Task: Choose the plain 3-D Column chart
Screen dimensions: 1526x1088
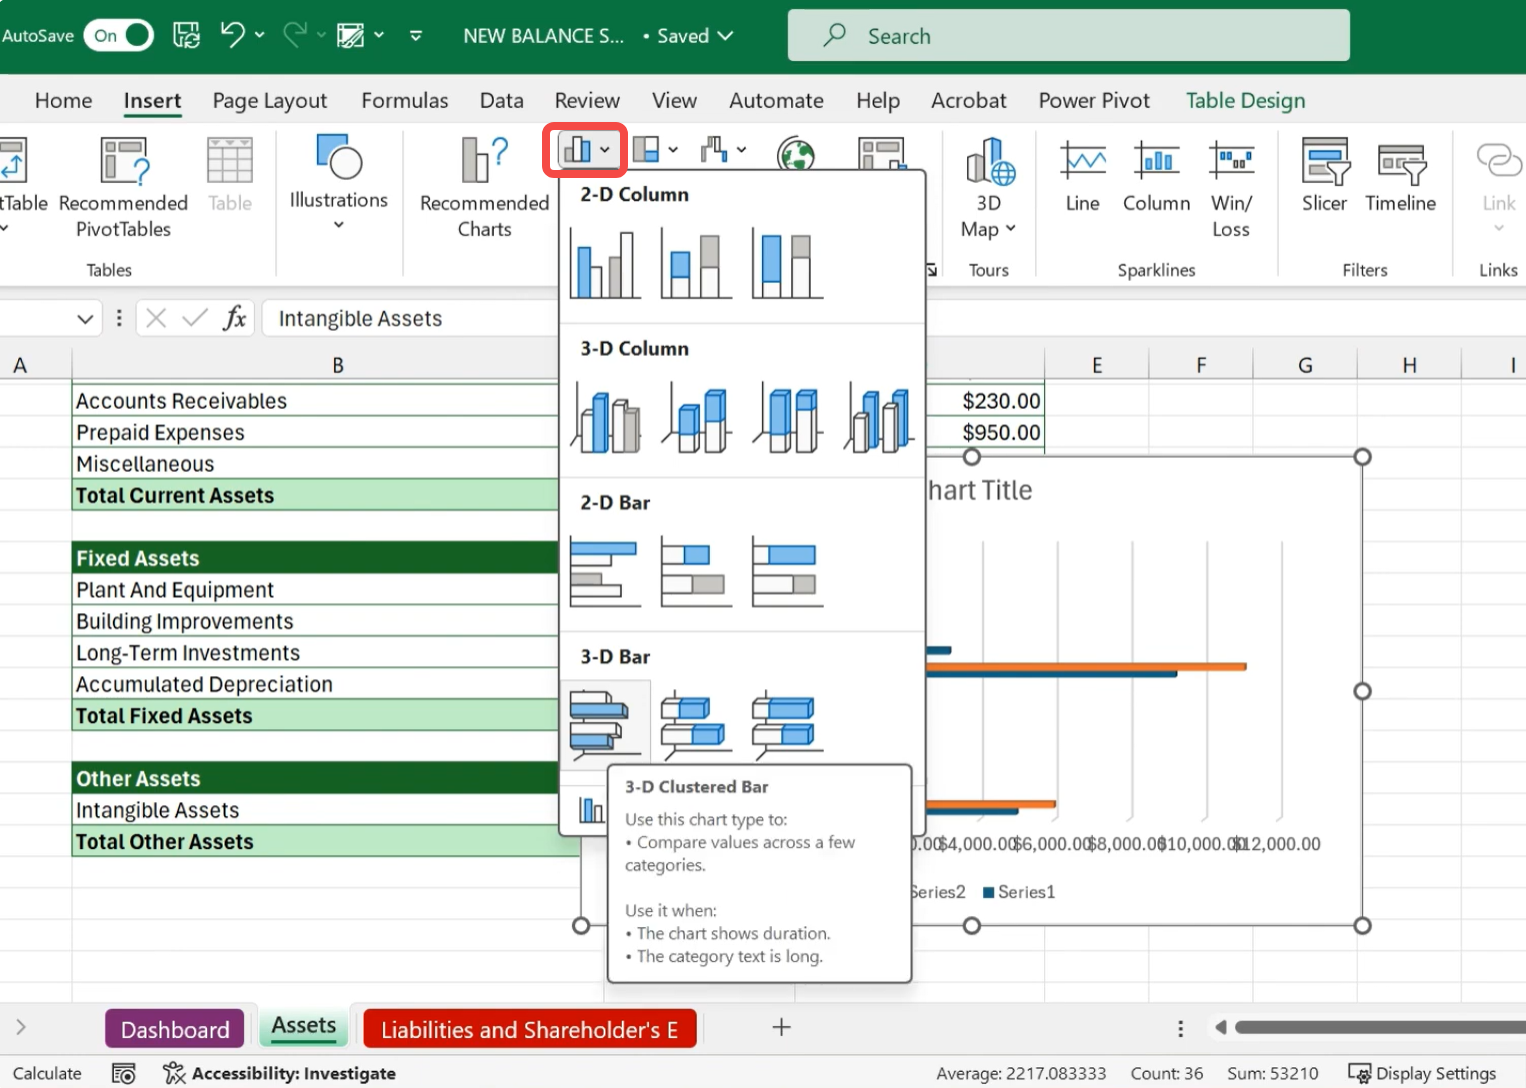Action: pyautogui.click(x=878, y=417)
